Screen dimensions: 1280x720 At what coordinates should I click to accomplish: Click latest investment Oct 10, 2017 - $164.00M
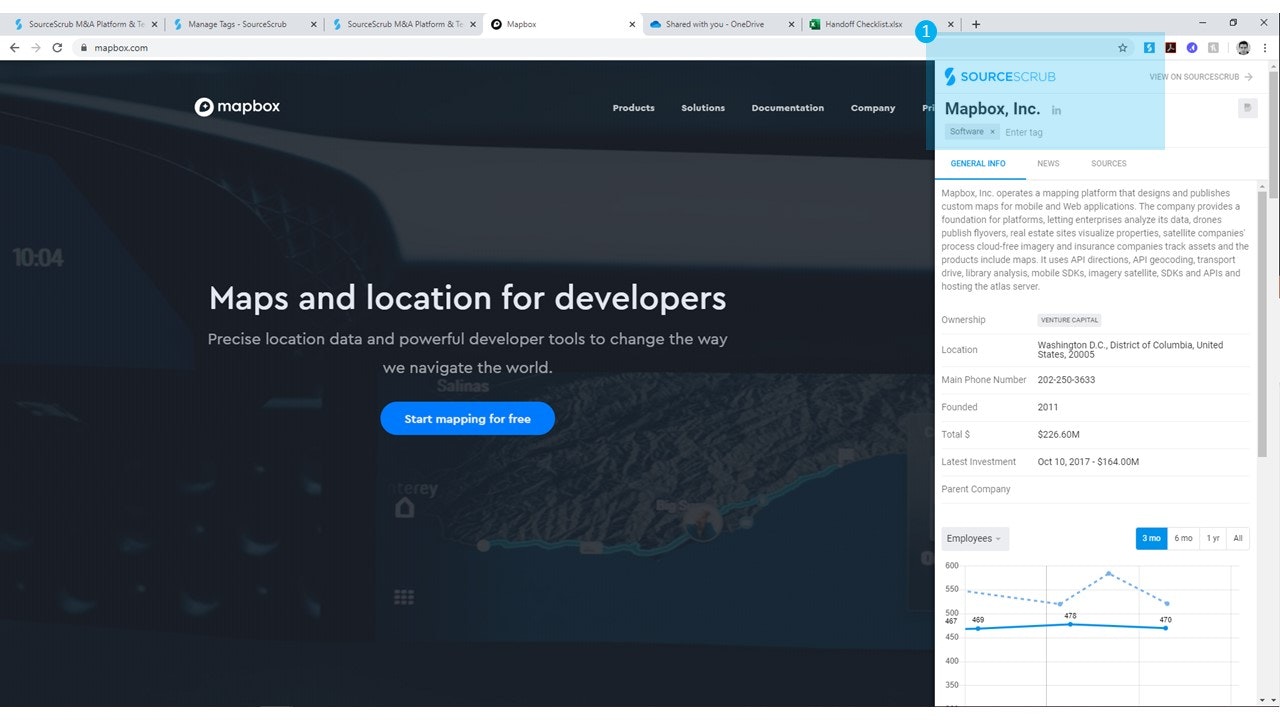click(x=1088, y=462)
